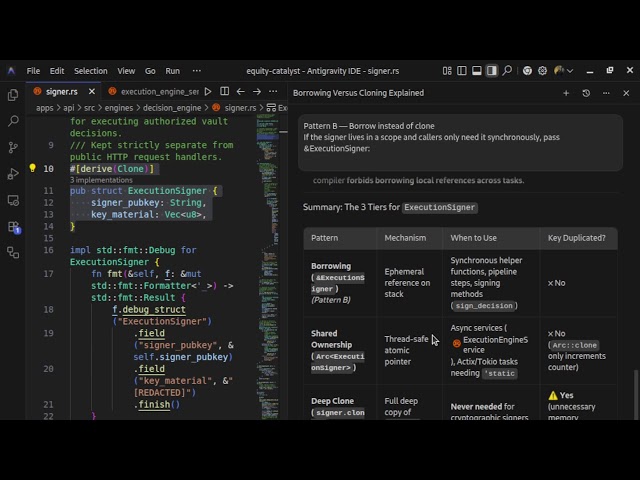Split the editor with the split icon

click(224, 91)
